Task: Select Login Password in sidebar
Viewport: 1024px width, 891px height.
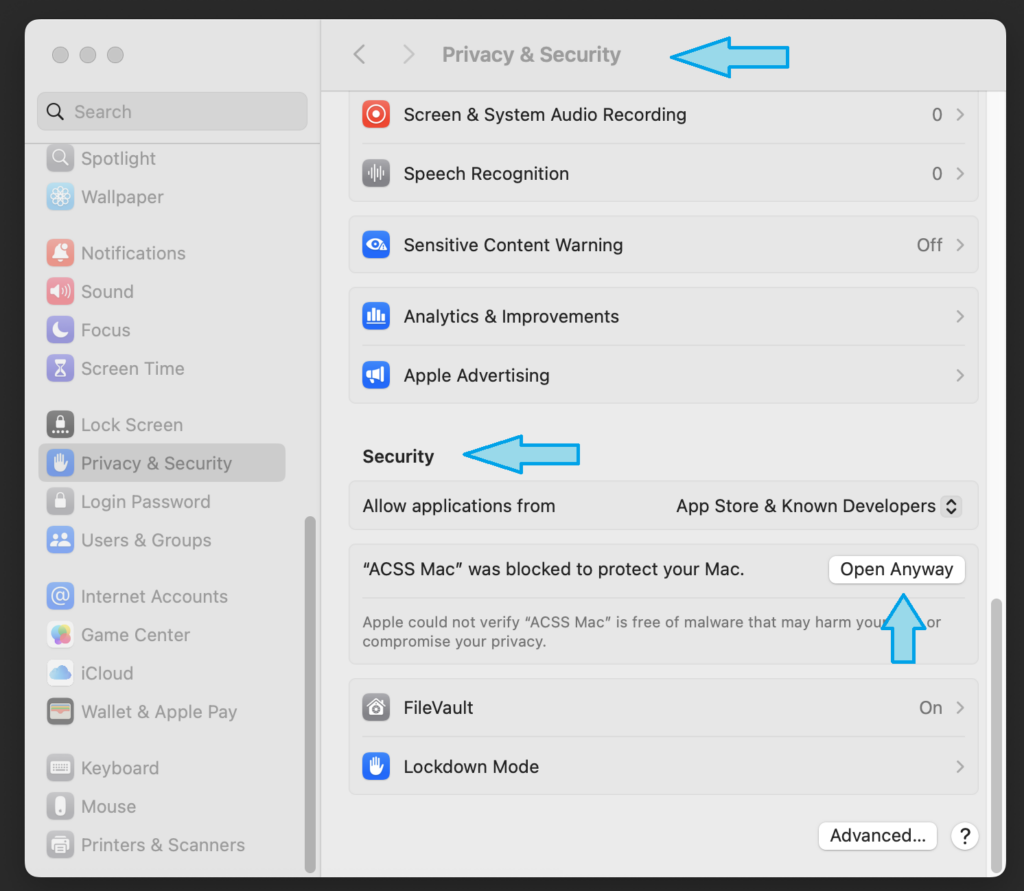Action: coord(146,502)
